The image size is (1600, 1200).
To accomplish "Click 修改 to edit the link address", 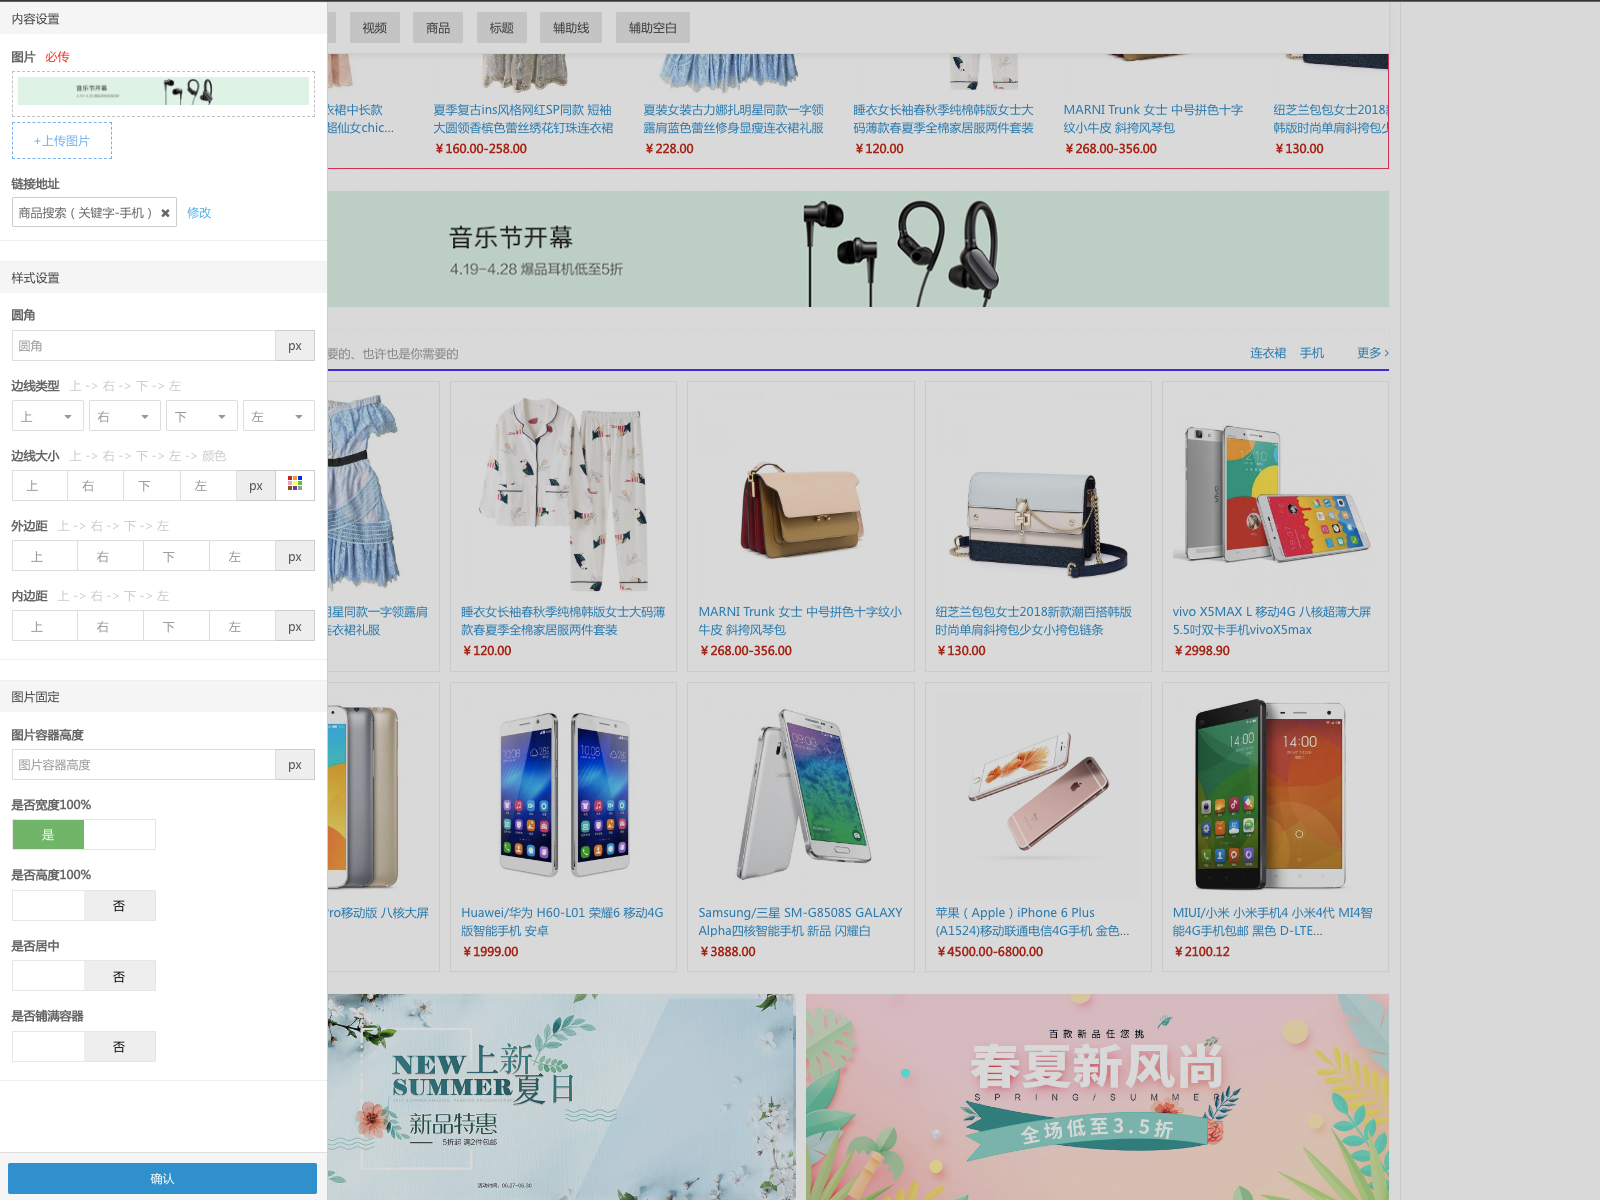I will (x=199, y=213).
